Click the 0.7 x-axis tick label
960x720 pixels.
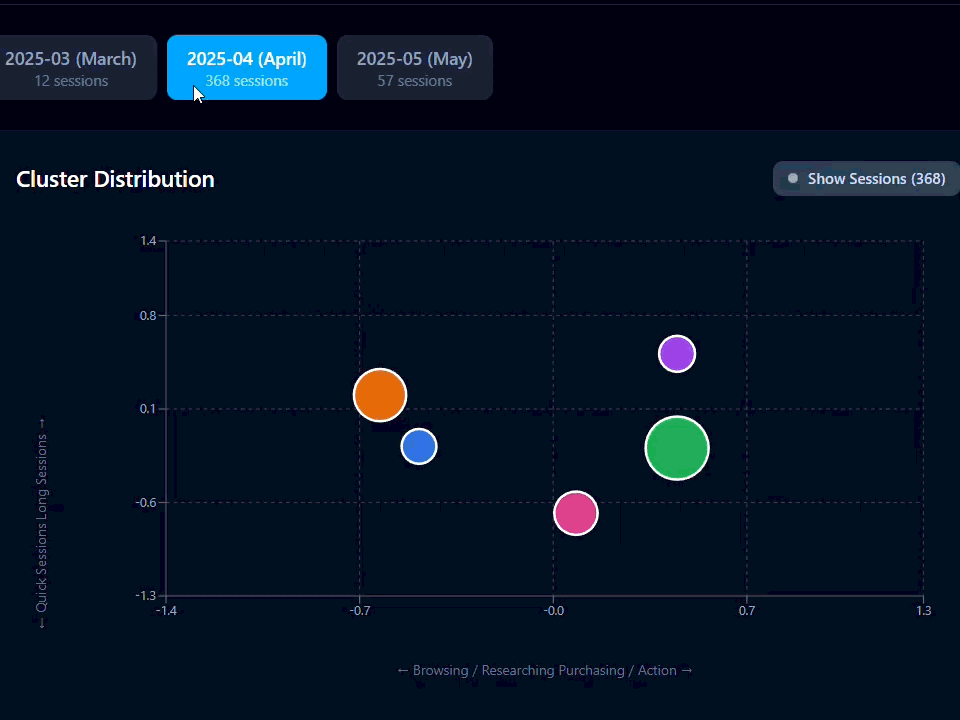[x=747, y=611]
